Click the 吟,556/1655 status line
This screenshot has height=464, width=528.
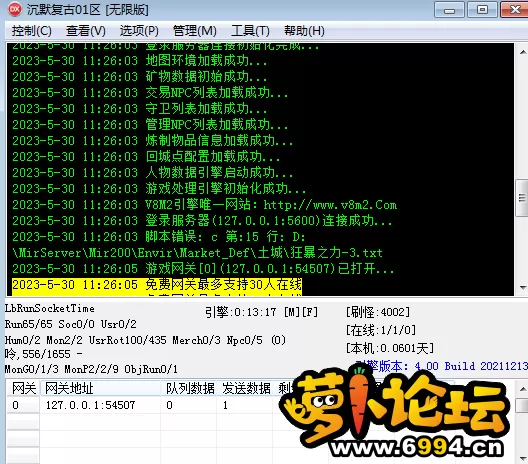point(44,354)
